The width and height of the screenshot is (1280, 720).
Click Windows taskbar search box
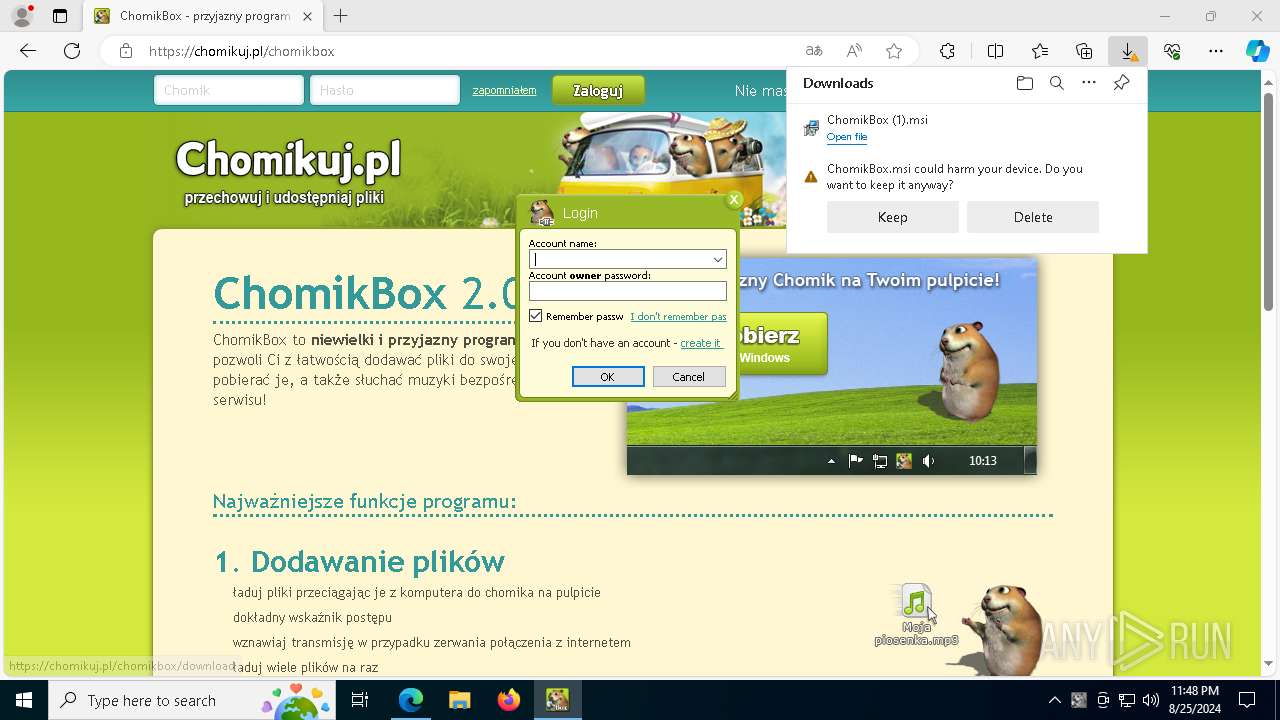pyautogui.click(x=191, y=700)
